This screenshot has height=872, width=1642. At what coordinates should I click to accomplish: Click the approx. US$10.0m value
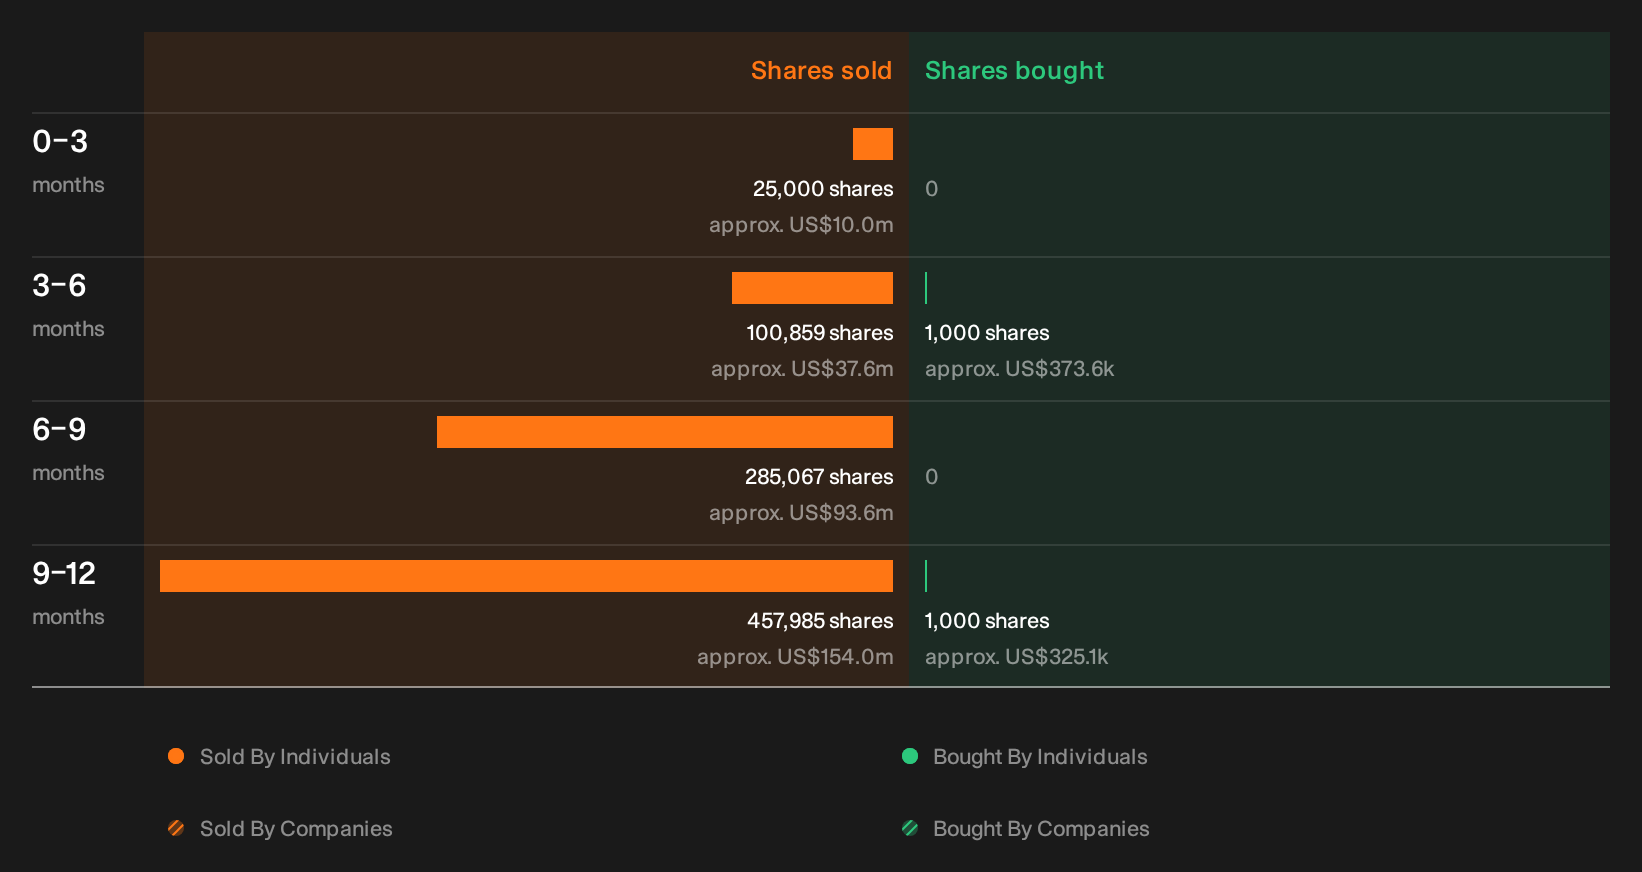tap(801, 225)
